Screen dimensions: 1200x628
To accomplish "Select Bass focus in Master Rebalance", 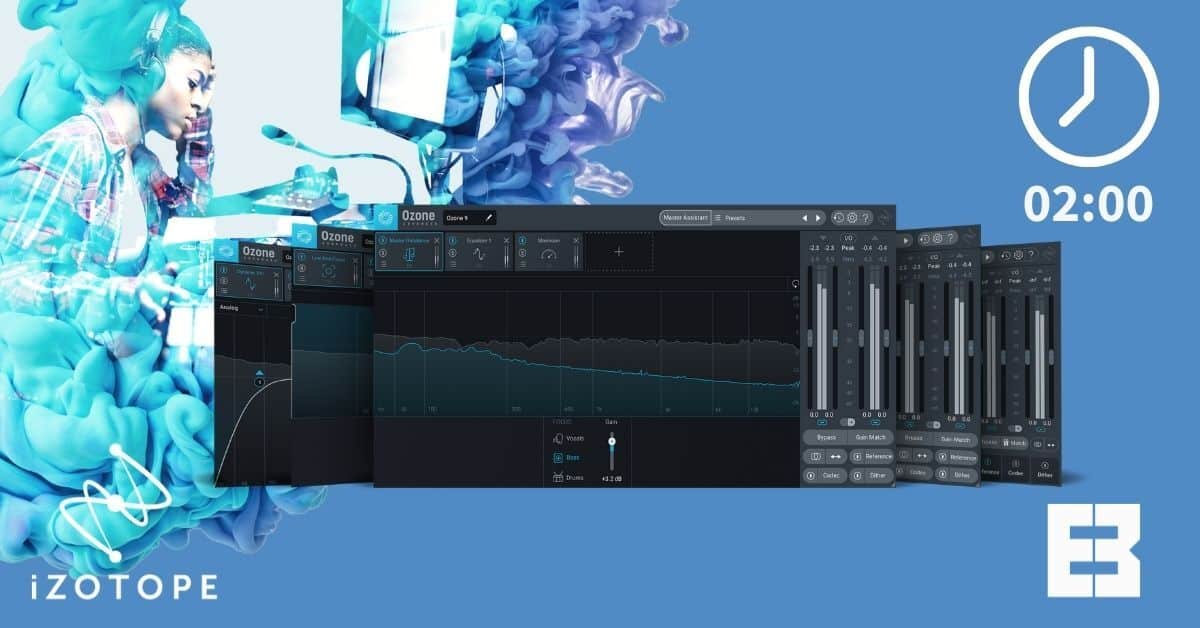I will click(x=567, y=458).
